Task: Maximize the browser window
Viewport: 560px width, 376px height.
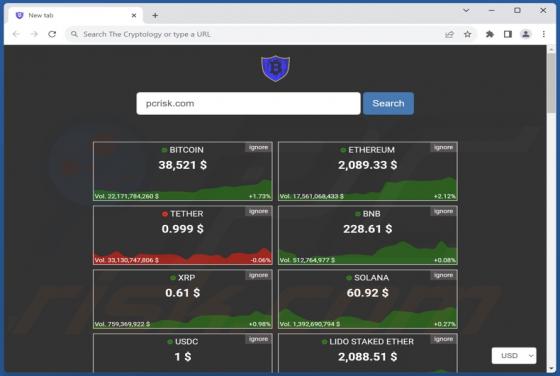Action: pyautogui.click(x=517, y=10)
